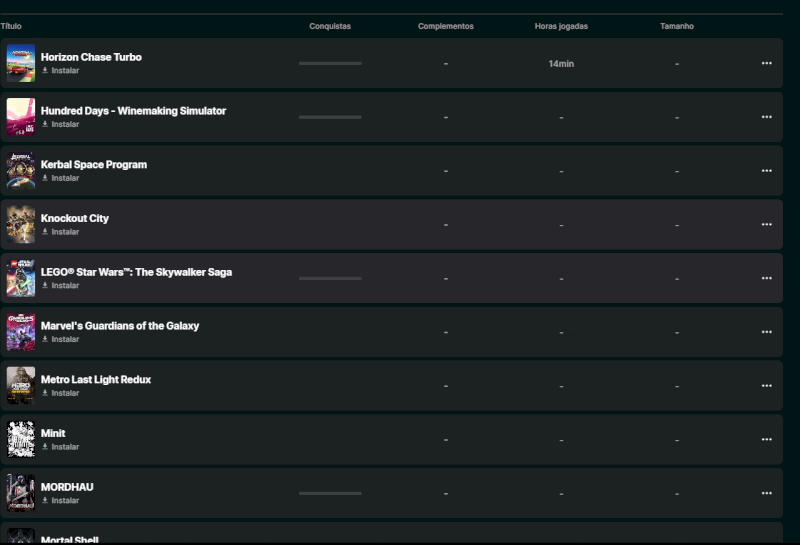This screenshot has width=800, height=545.
Task: Open options for Marvel's Guardians of the Galaxy
Action: click(766, 332)
